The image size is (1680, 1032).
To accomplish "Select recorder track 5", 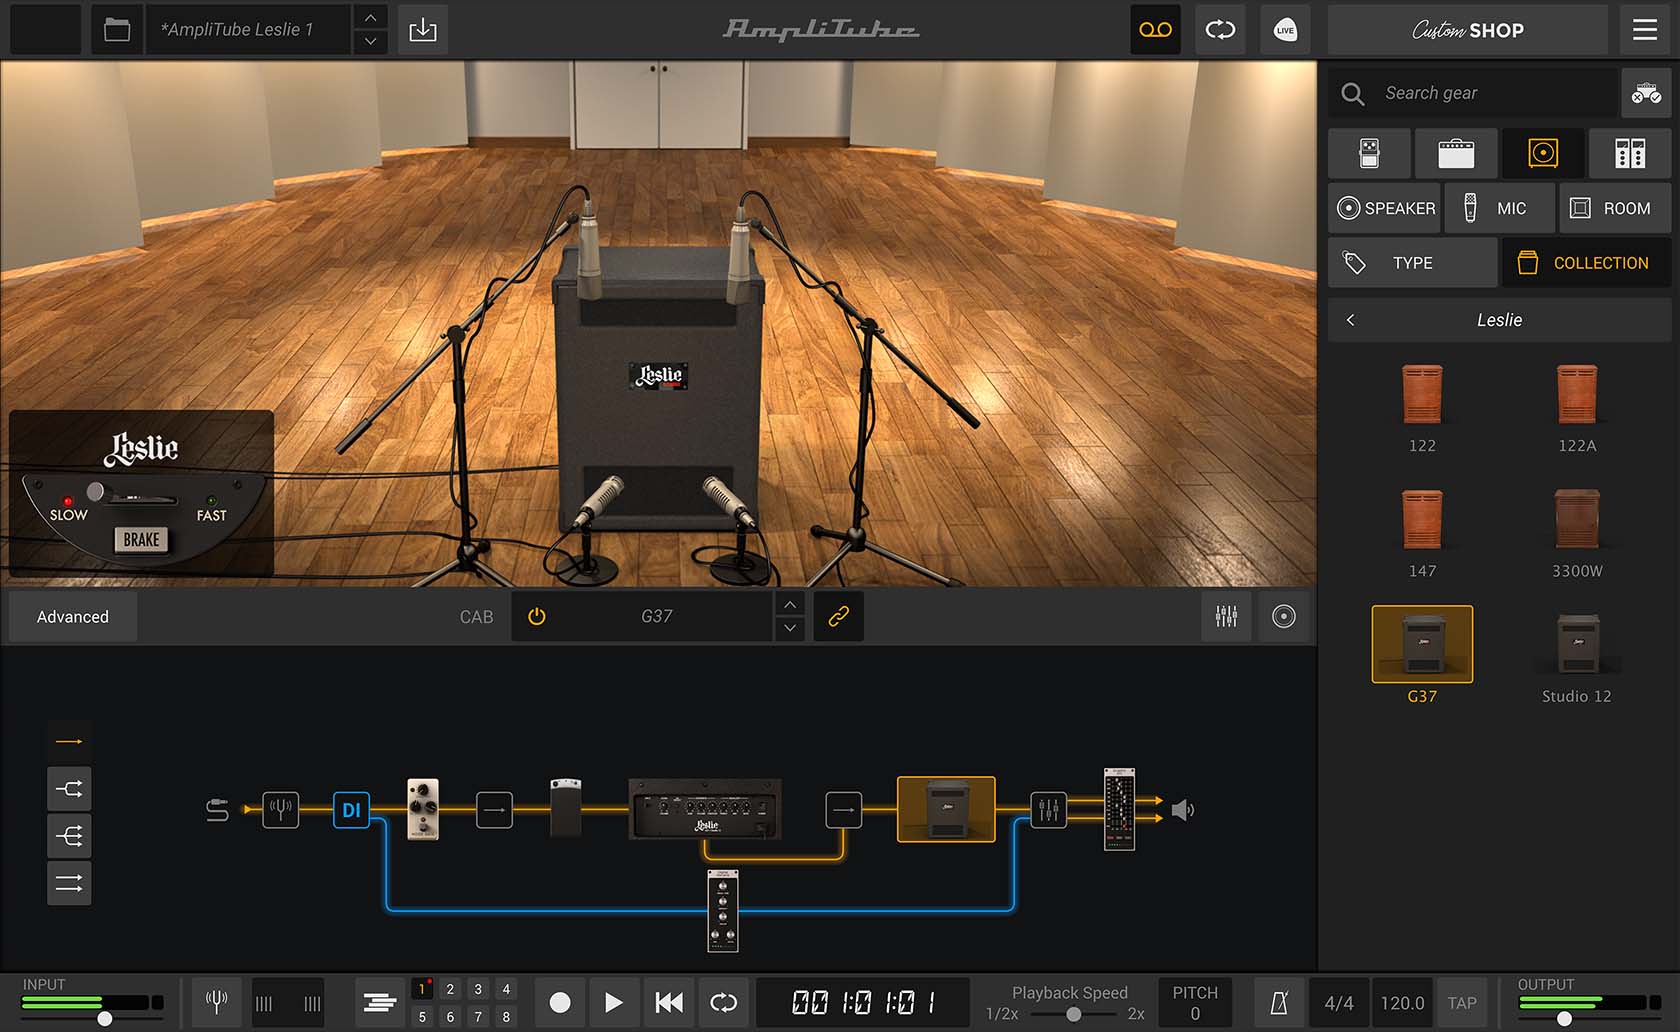I will pyautogui.click(x=422, y=1016).
